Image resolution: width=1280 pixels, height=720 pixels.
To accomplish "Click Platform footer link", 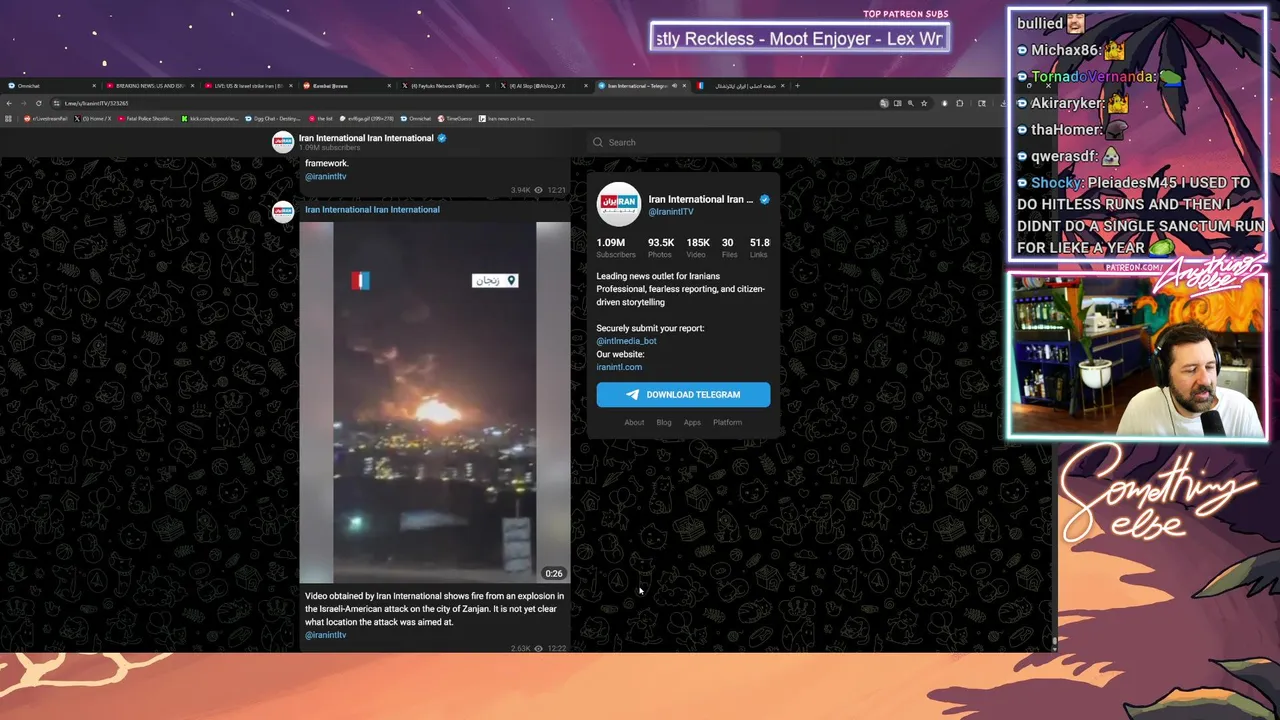I will [x=727, y=422].
